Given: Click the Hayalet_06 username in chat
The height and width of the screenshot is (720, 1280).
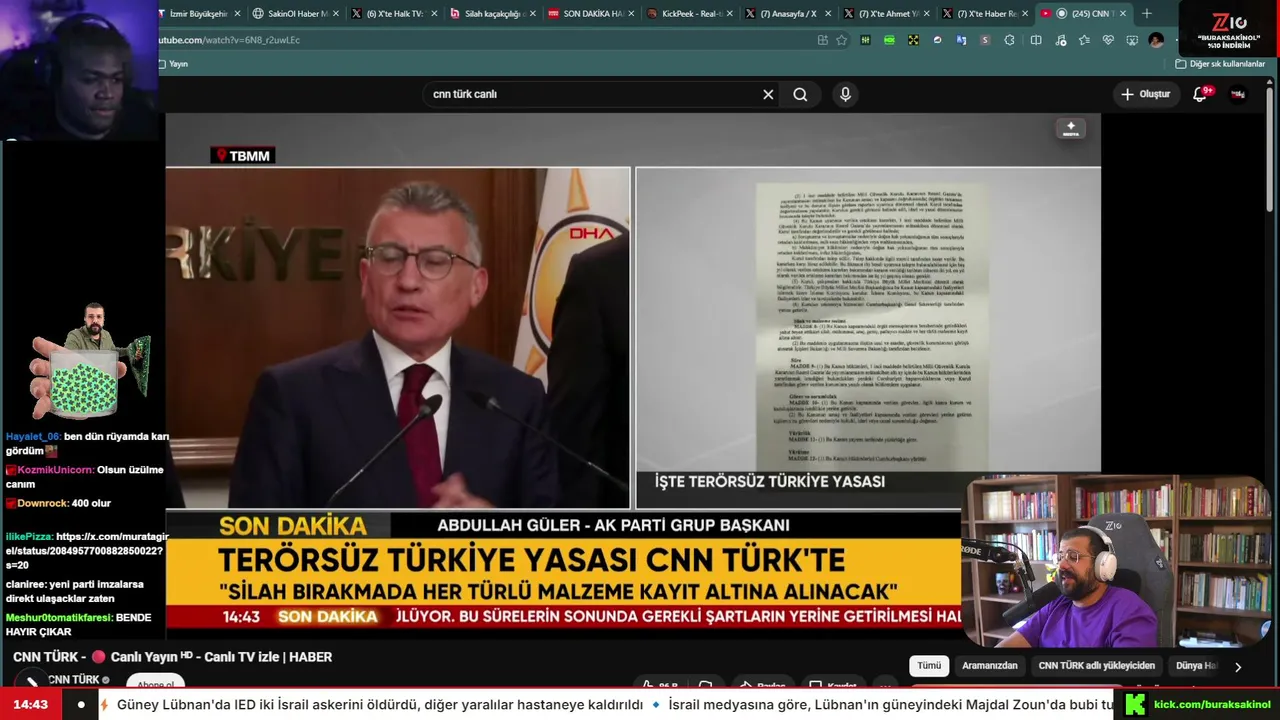Looking at the screenshot, I should coord(33,437).
